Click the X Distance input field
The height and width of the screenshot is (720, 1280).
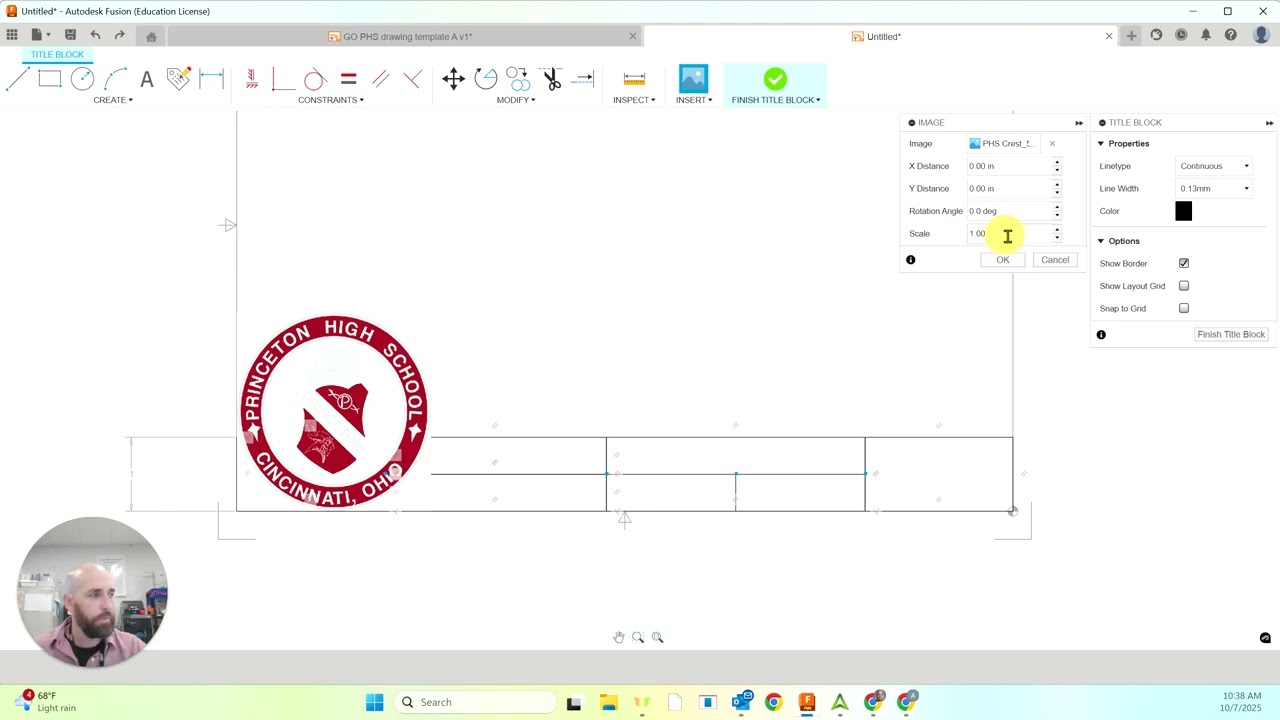pos(1010,166)
